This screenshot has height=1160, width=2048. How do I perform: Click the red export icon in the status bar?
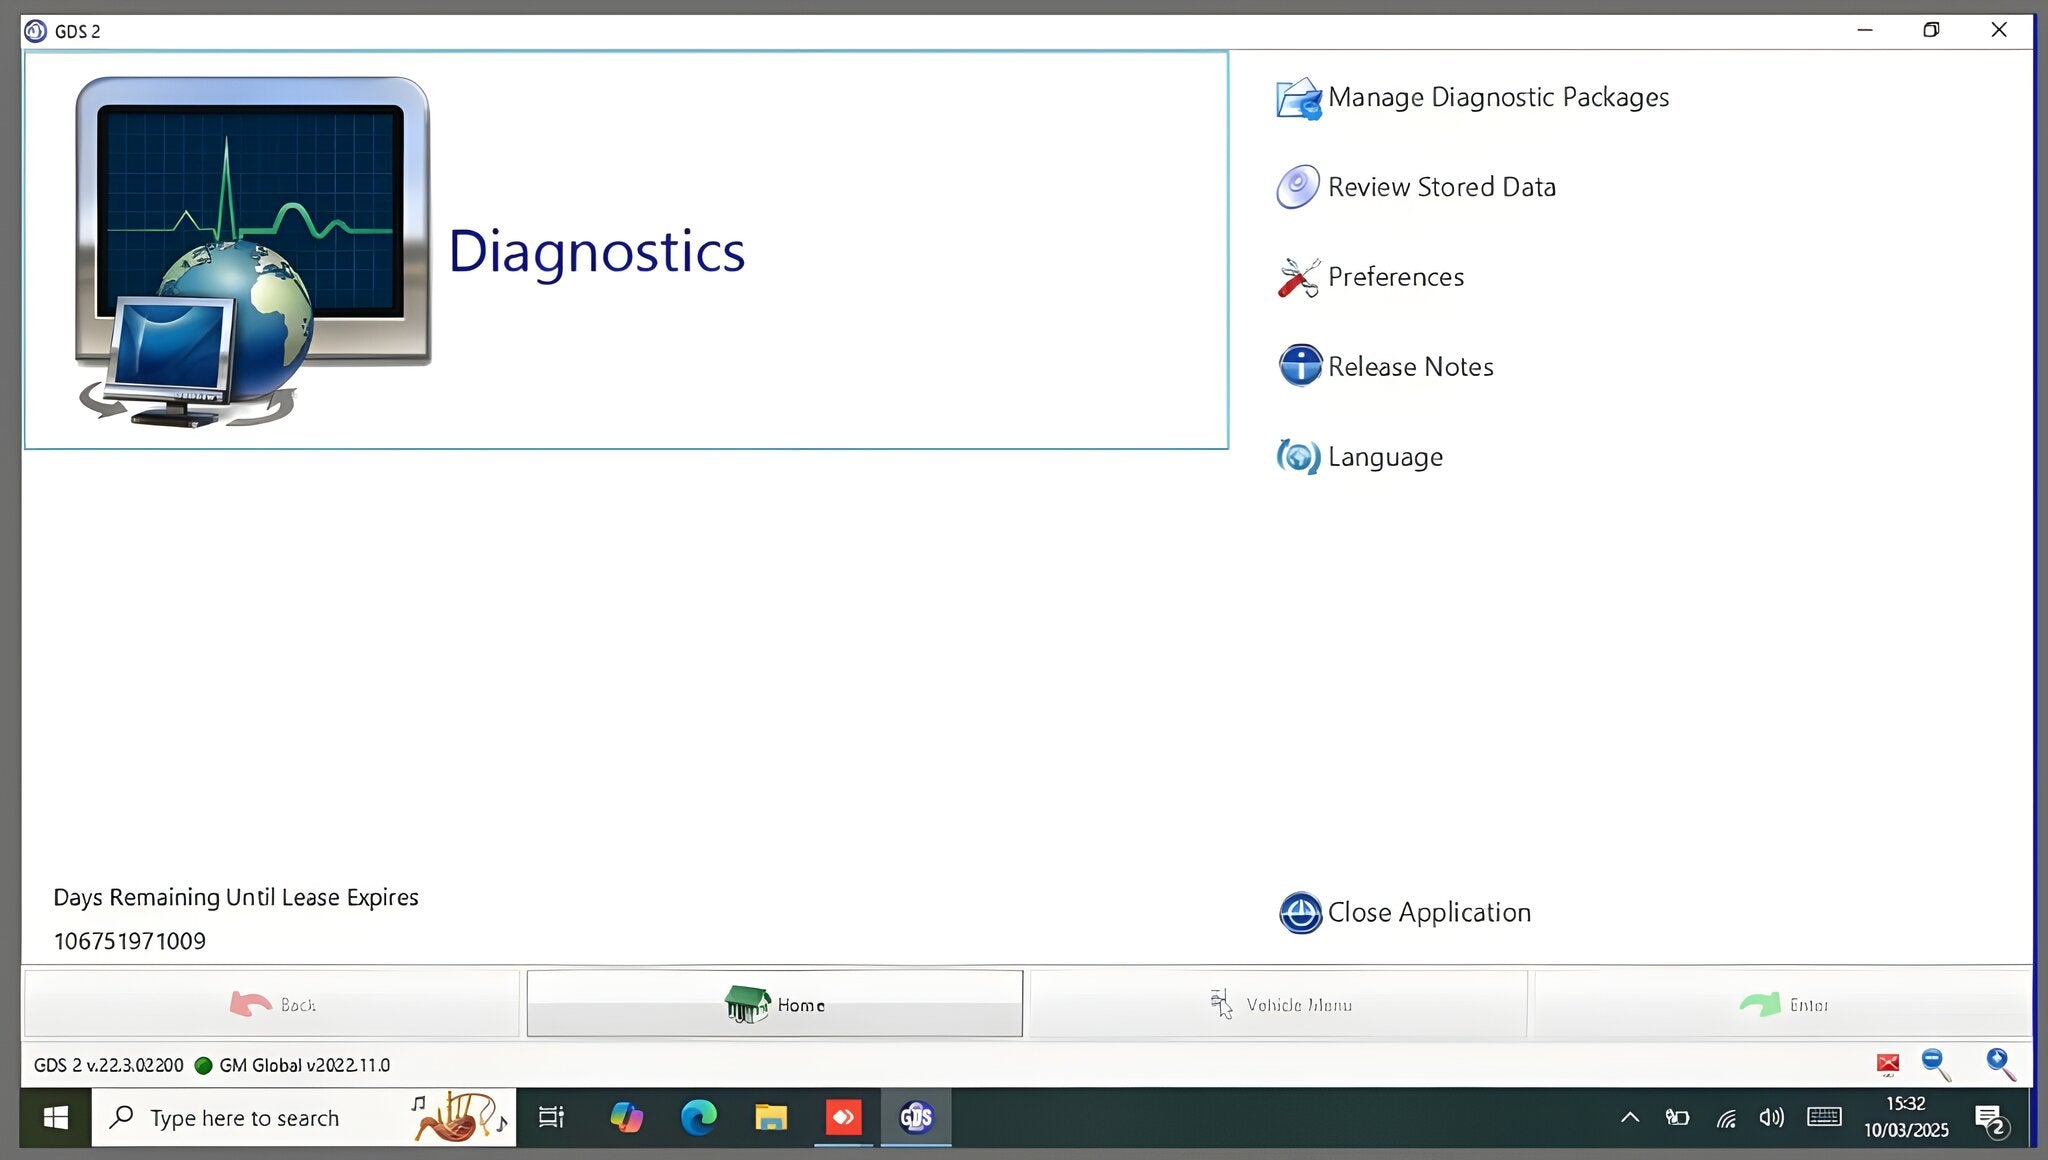click(1887, 1064)
